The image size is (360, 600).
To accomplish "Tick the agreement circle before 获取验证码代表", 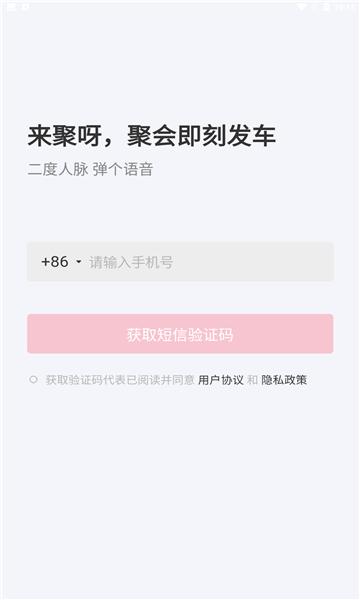I will tap(34, 380).
